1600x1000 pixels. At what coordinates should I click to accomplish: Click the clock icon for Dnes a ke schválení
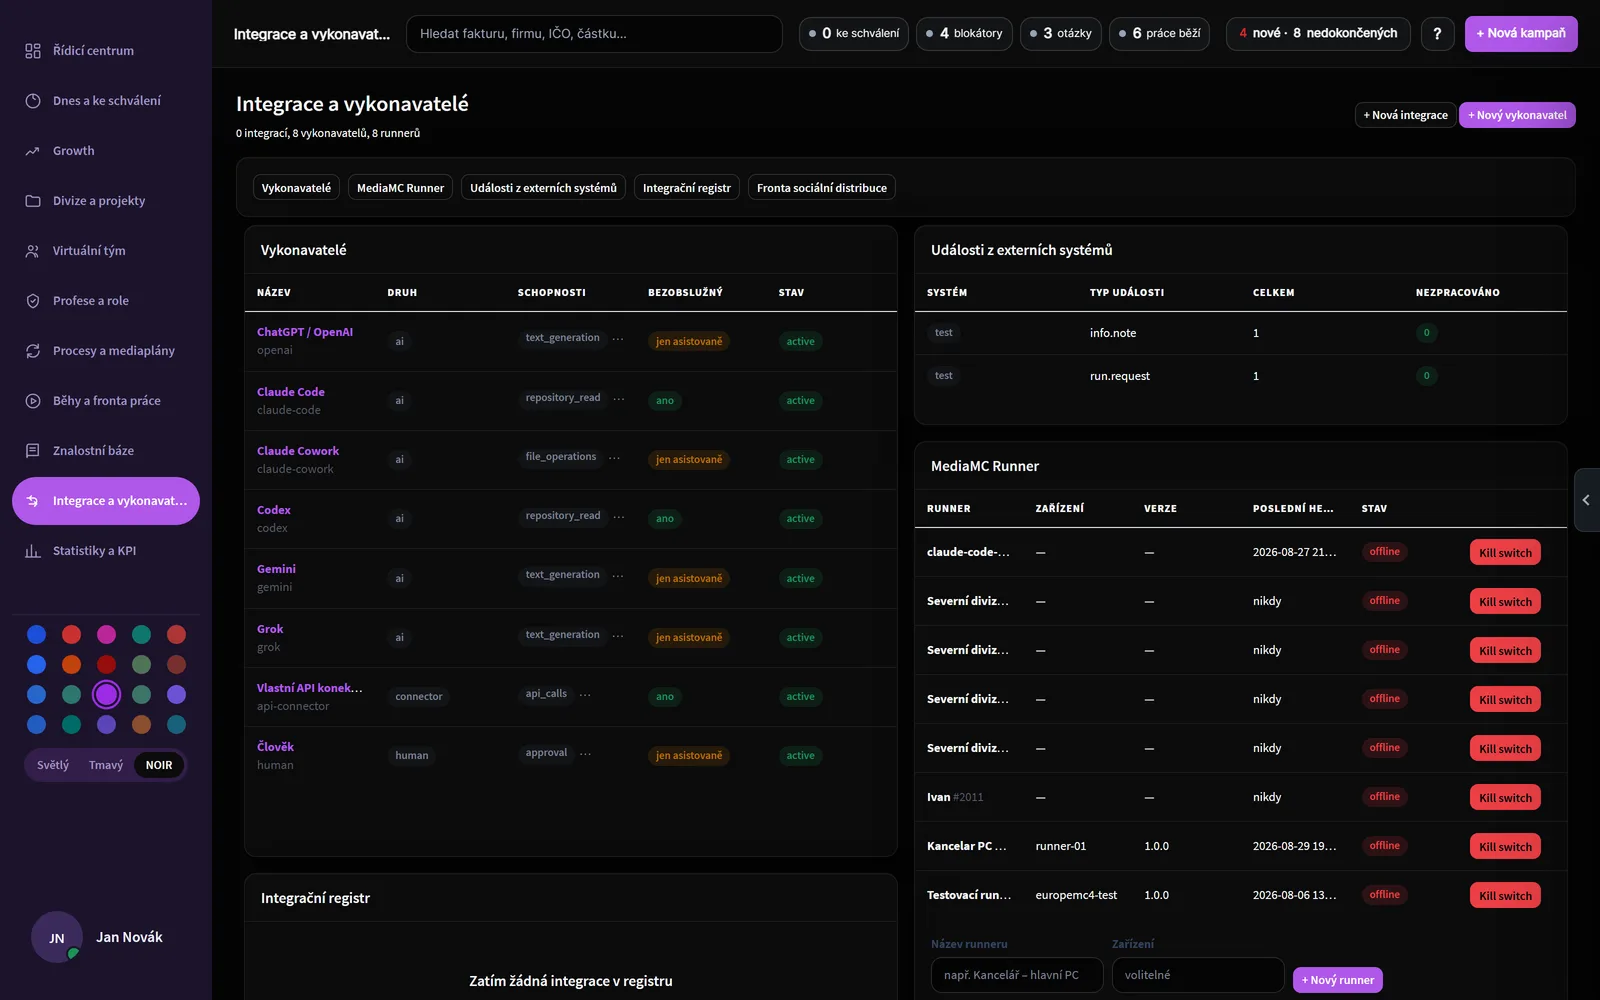point(33,101)
